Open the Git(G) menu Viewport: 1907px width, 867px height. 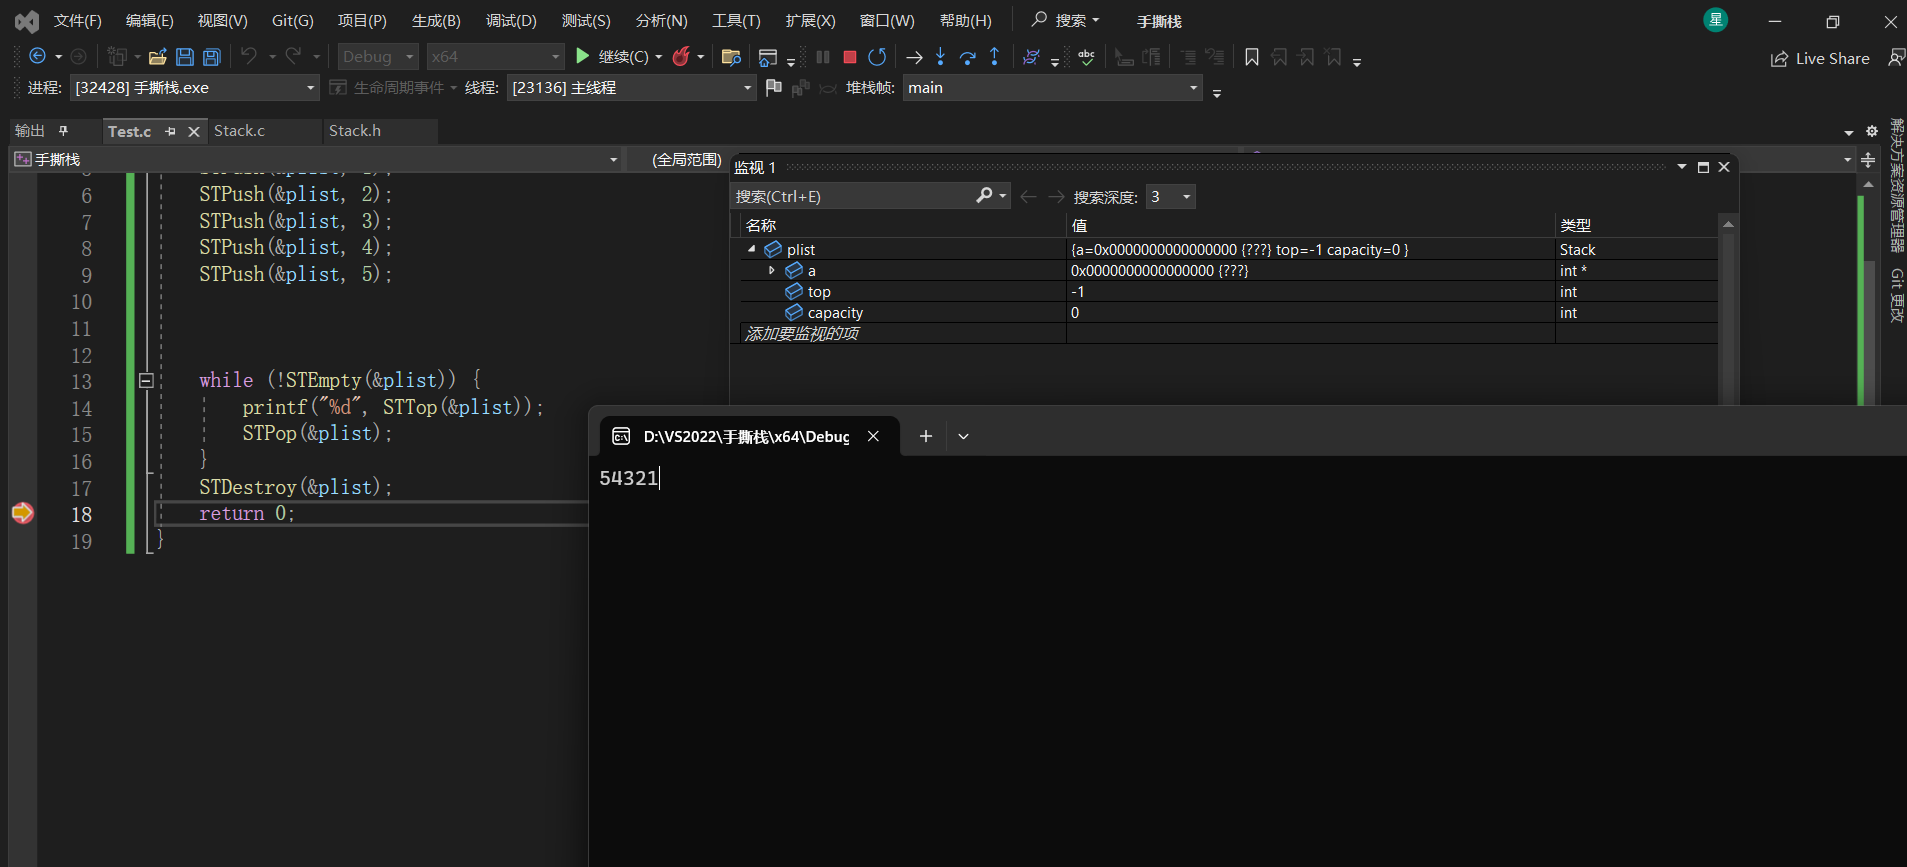tap(293, 21)
